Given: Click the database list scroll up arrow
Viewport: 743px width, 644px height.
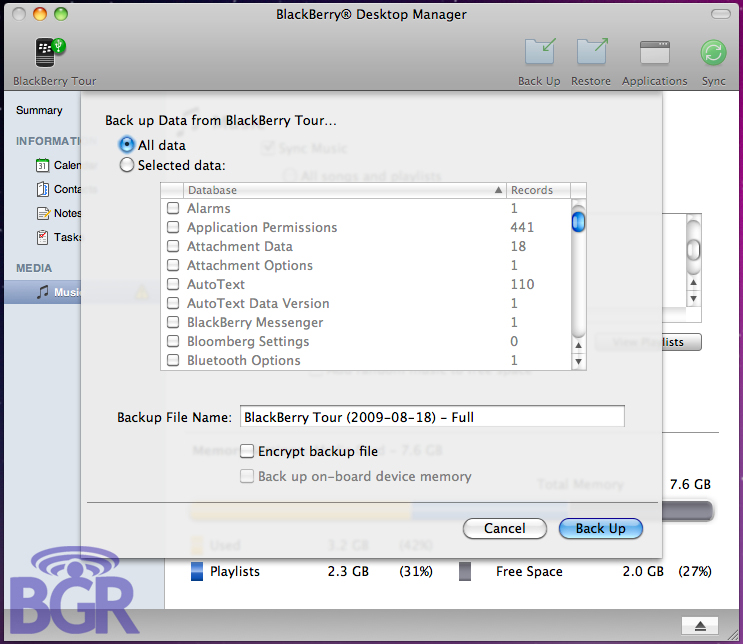Looking at the screenshot, I should point(578,345).
